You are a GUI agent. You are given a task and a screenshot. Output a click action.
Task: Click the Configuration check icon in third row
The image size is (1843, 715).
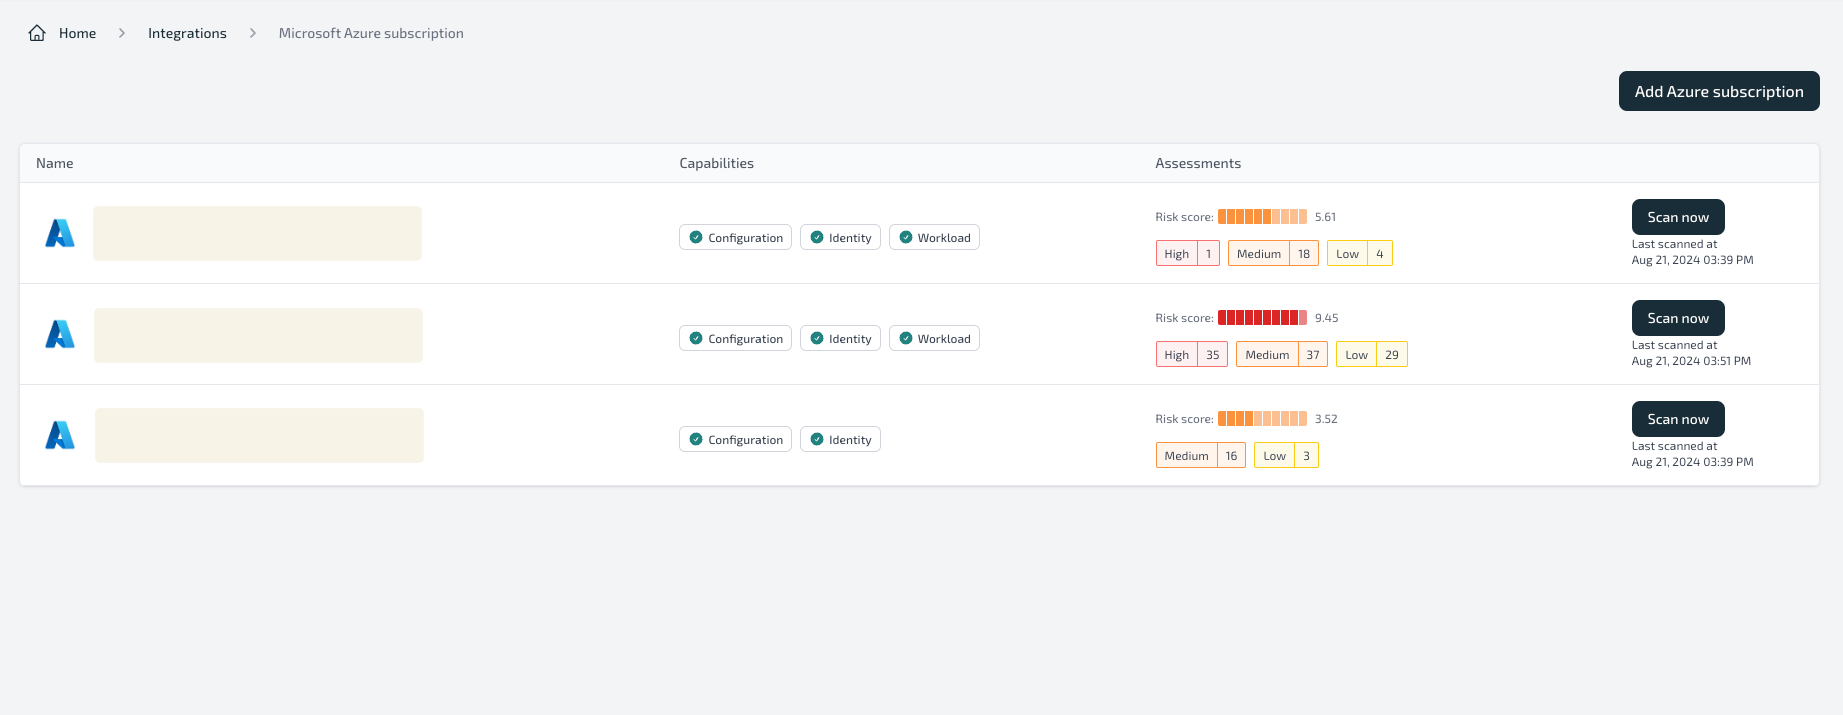696,439
